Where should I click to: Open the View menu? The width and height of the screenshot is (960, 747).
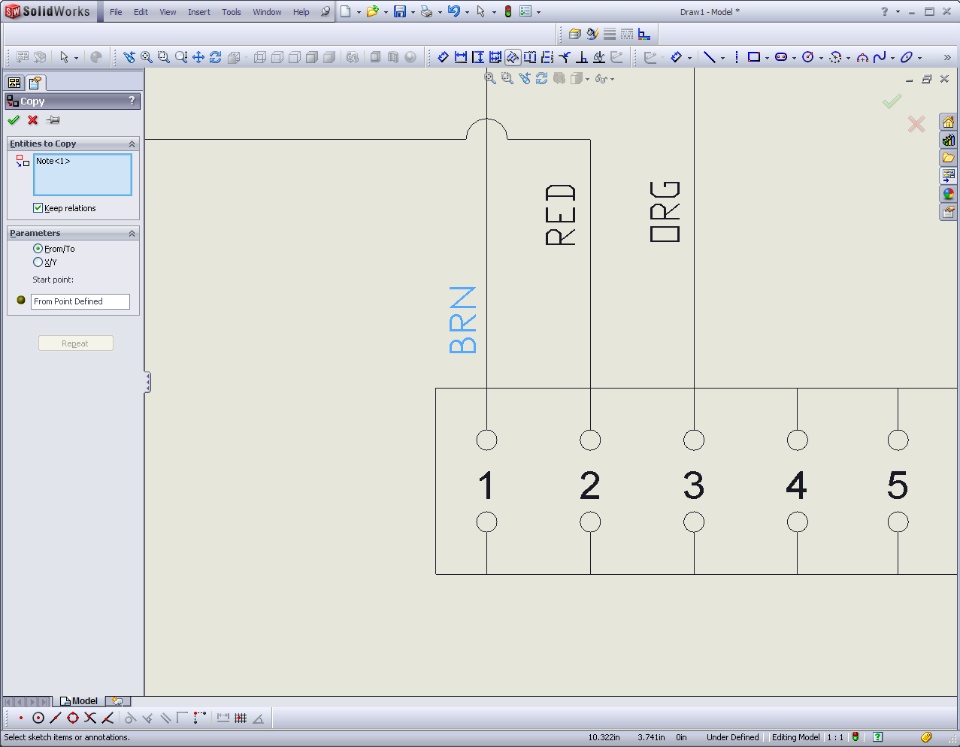tap(168, 12)
